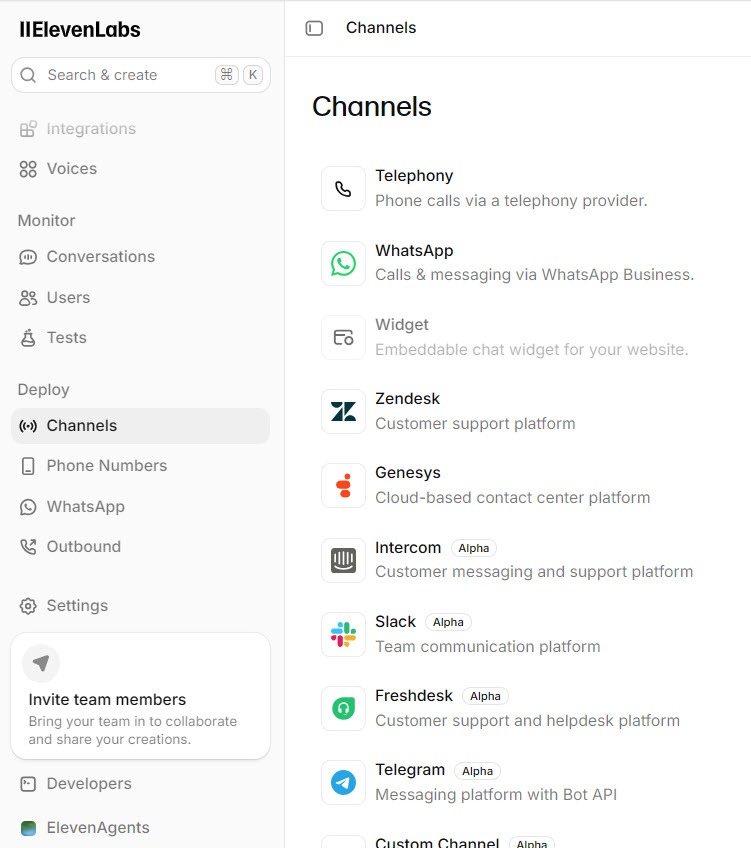Click the Alpha badge next to Intercom

474,548
